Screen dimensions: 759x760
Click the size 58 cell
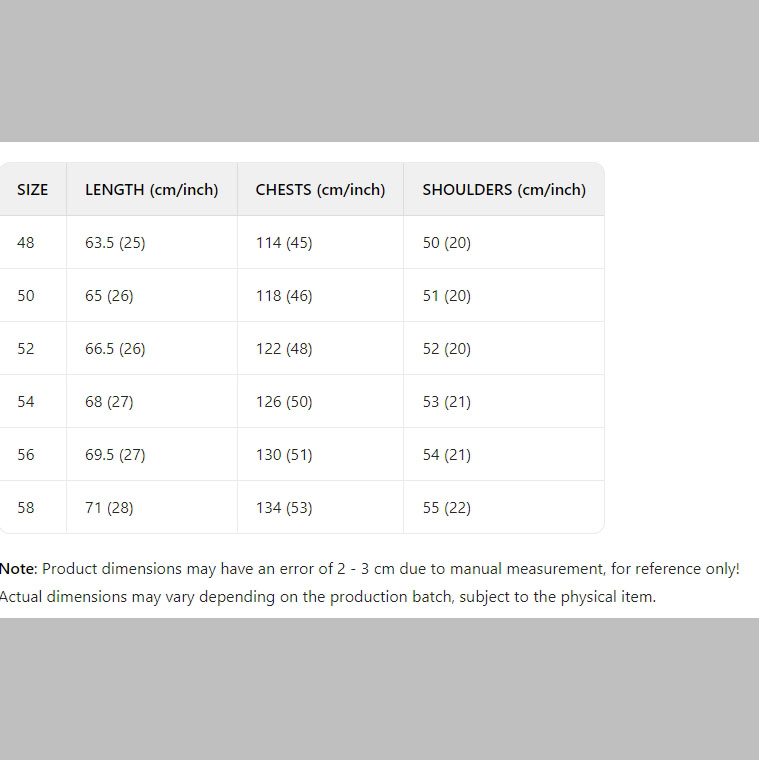(x=26, y=508)
